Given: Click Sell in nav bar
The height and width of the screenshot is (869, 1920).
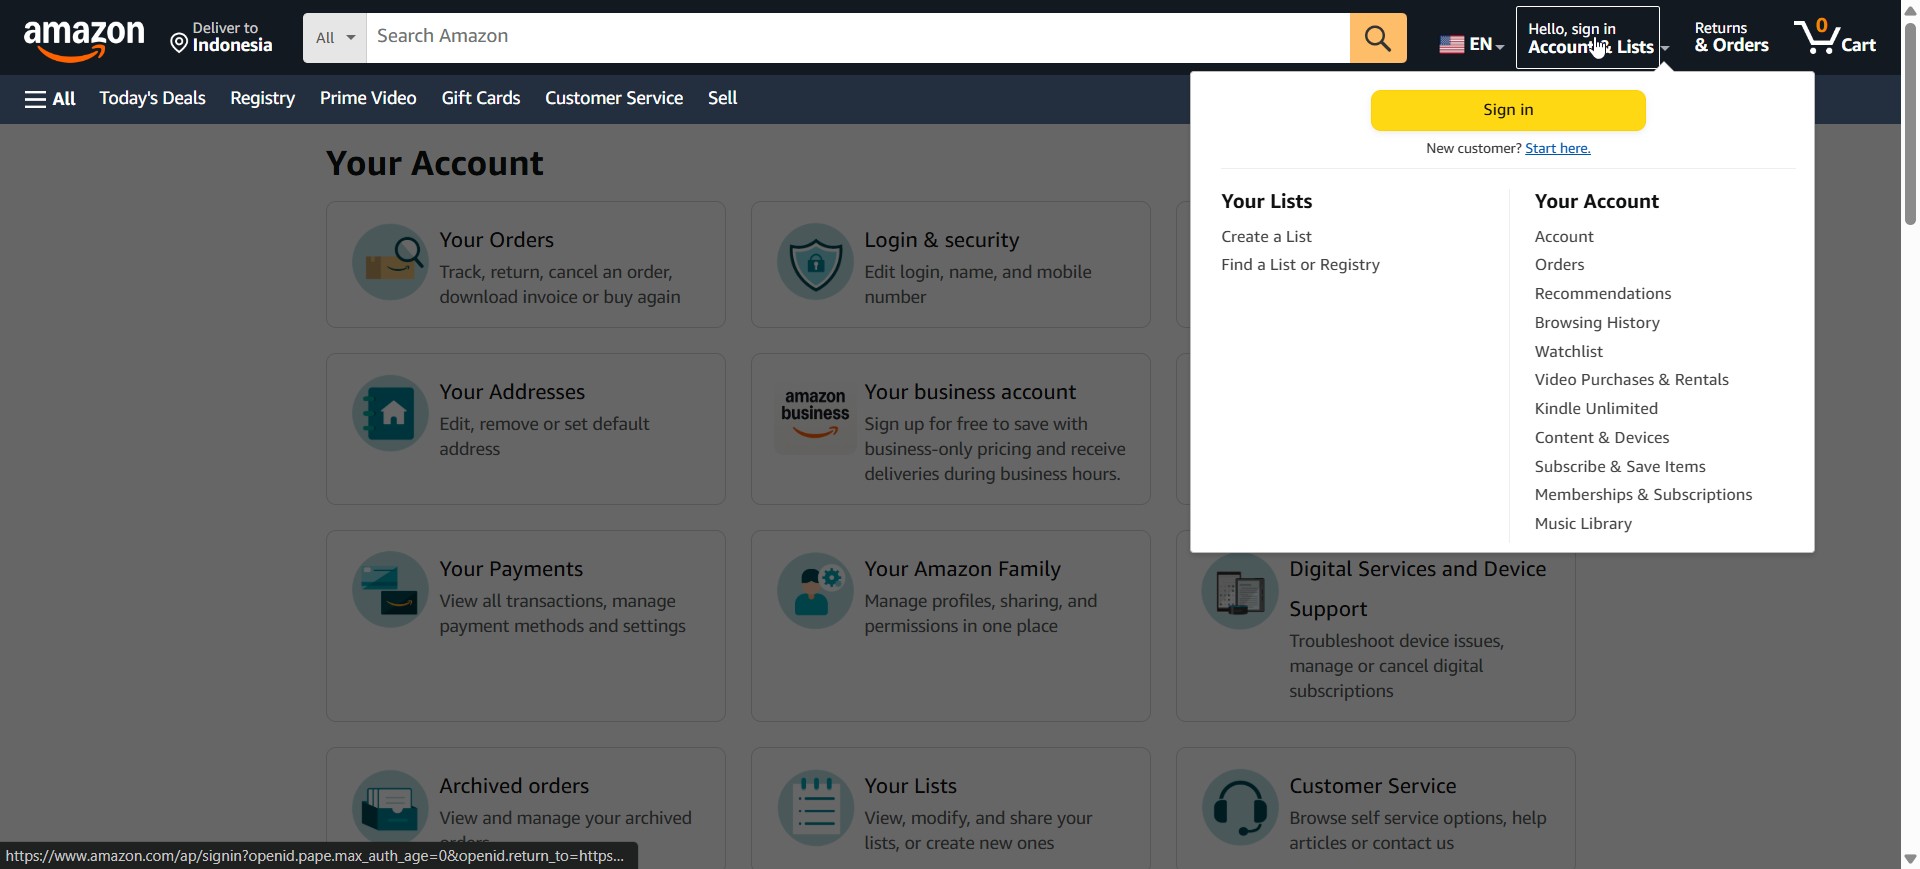Looking at the screenshot, I should [722, 98].
